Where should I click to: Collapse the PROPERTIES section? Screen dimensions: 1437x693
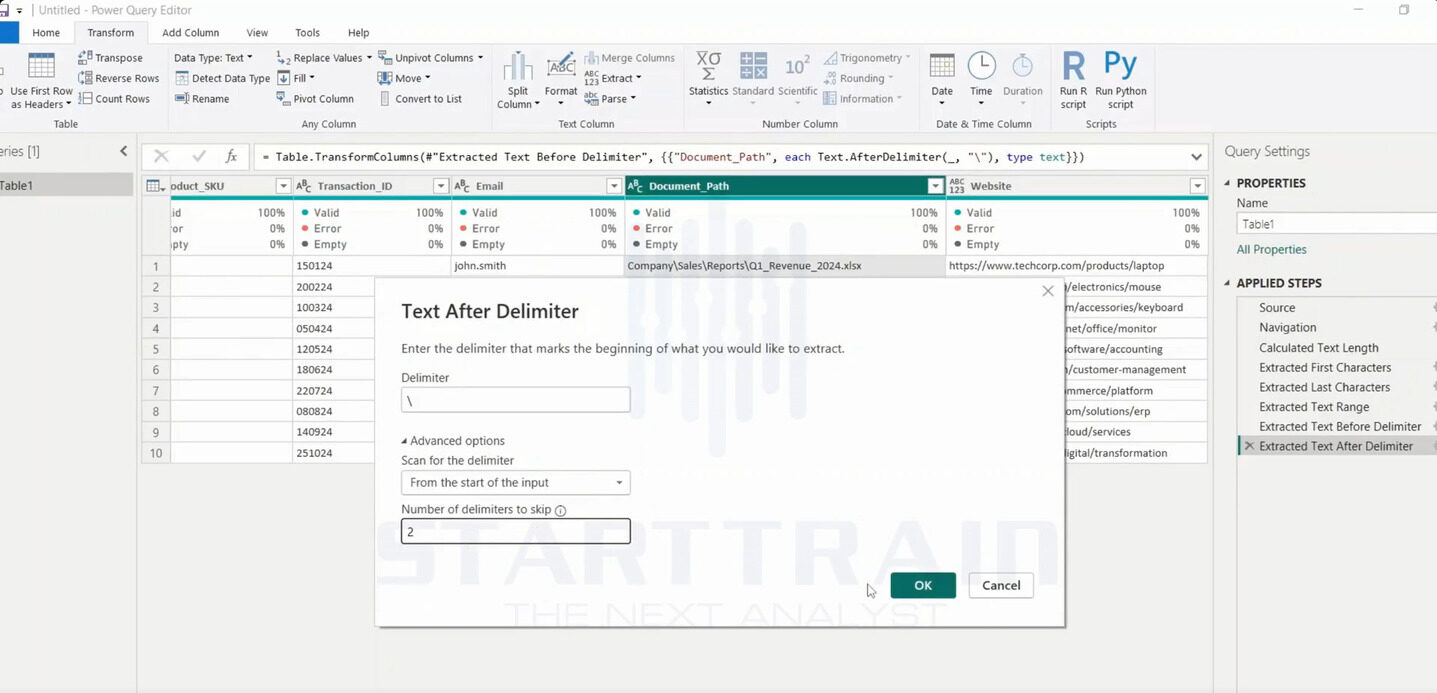click(x=1229, y=184)
